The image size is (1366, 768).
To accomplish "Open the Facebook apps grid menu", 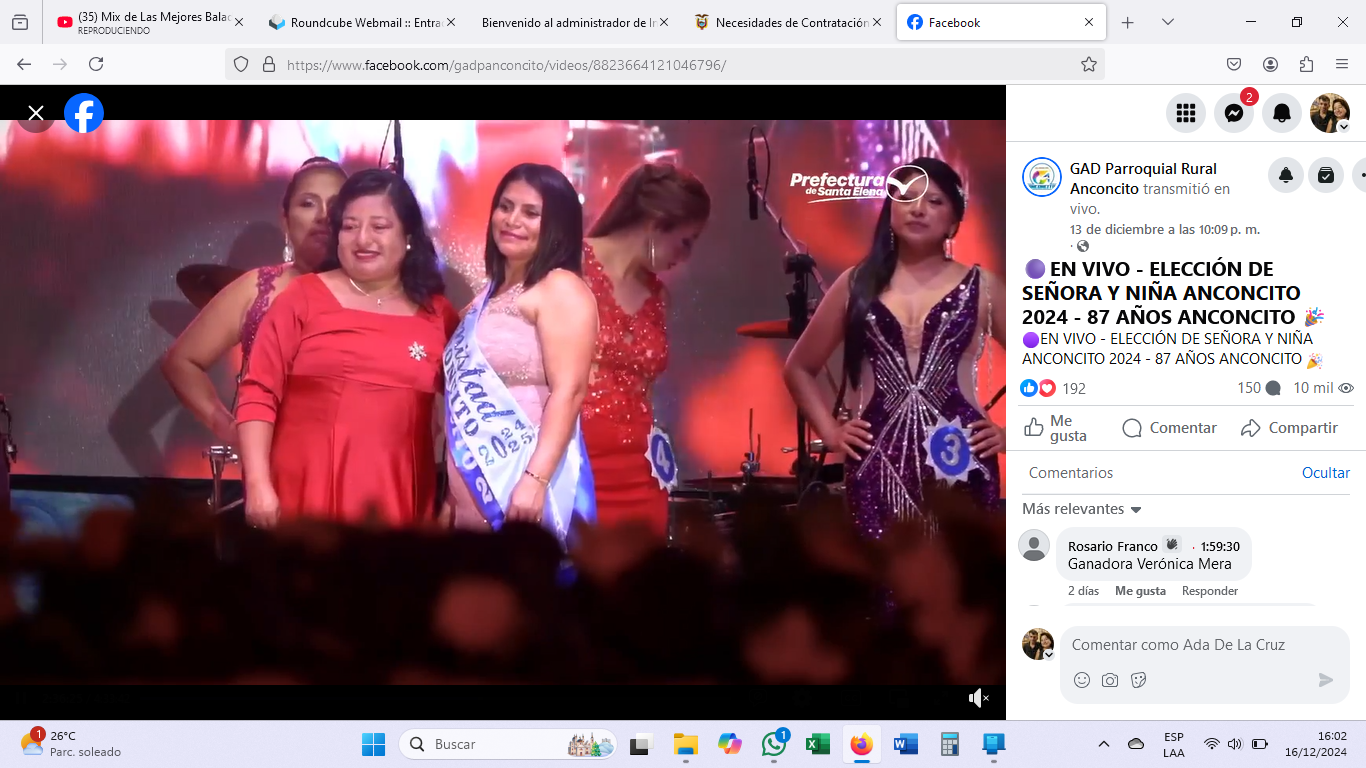I will (1186, 114).
